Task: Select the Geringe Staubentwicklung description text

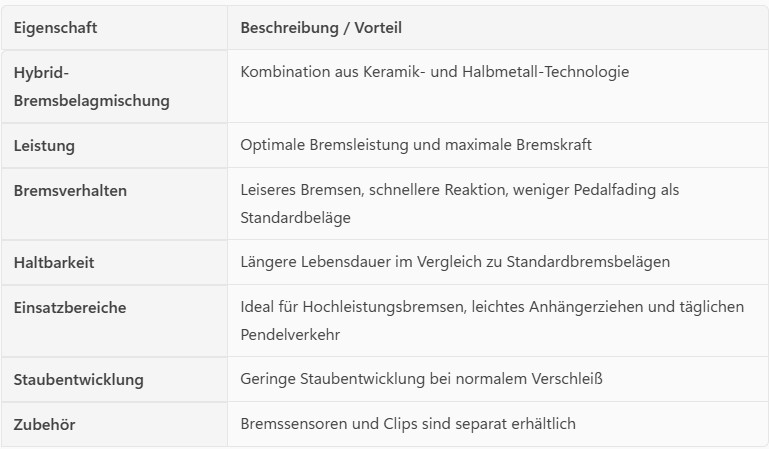Action: 421,379
